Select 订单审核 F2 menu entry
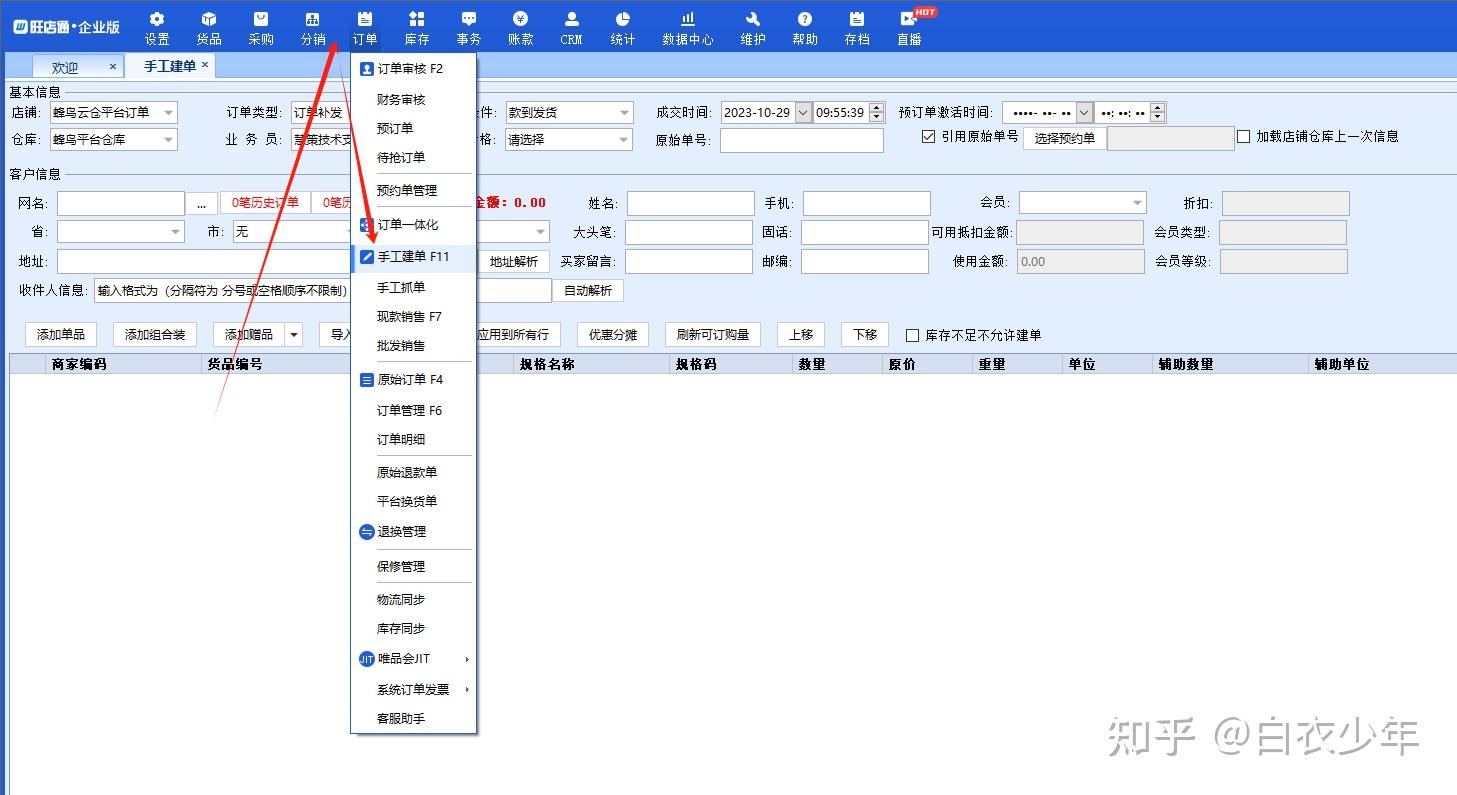The width and height of the screenshot is (1457, 795). [414, 69]
